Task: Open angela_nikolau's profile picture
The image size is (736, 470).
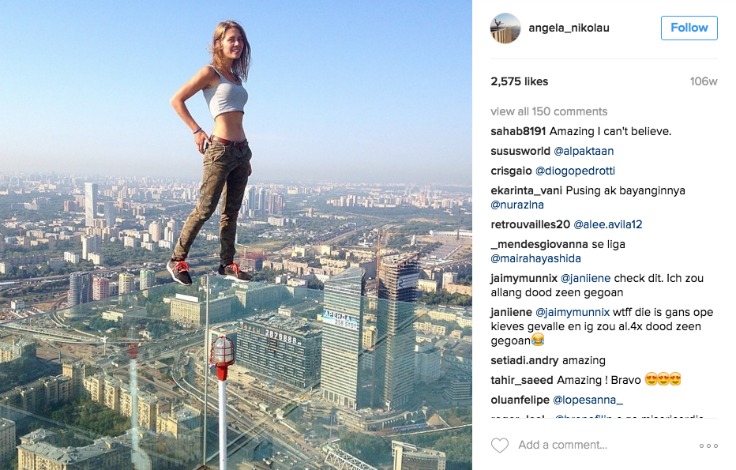Action: coord(506,28)
